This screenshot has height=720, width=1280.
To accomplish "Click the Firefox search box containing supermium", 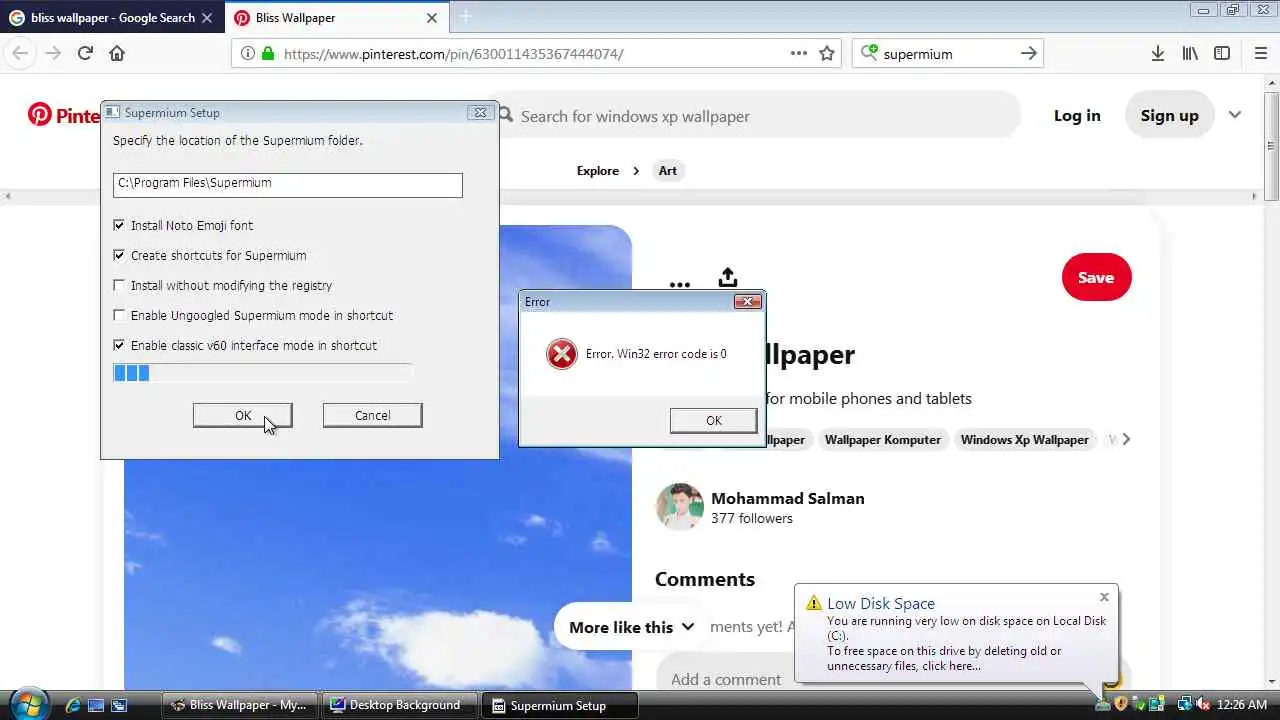I will (948, 53).
